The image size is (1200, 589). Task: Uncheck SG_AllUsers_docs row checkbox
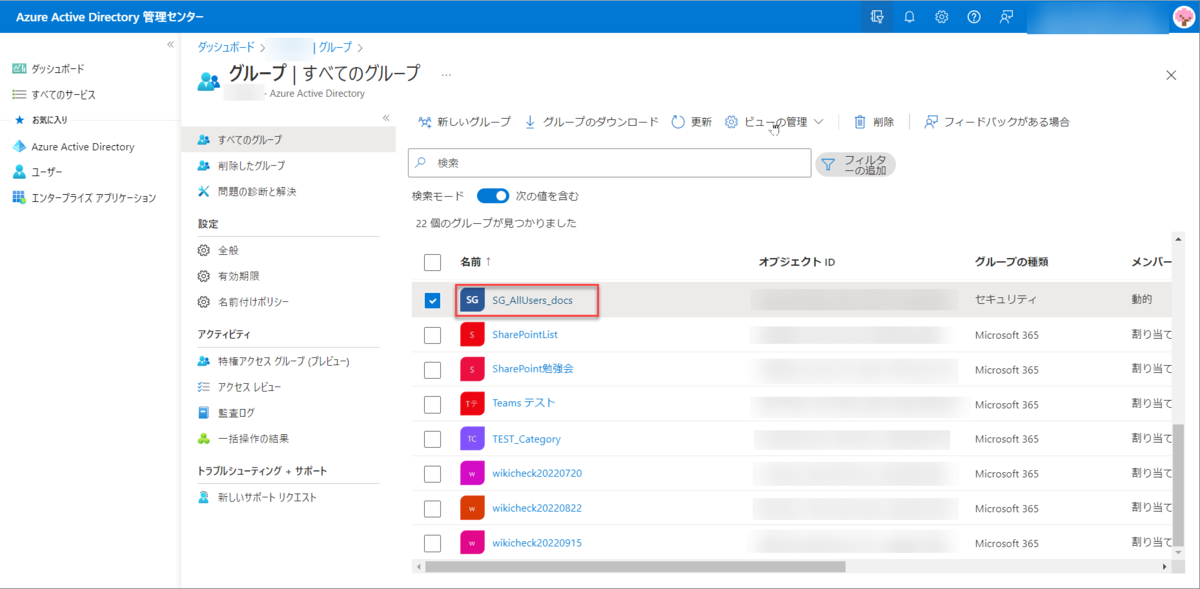tap(432, 301)
